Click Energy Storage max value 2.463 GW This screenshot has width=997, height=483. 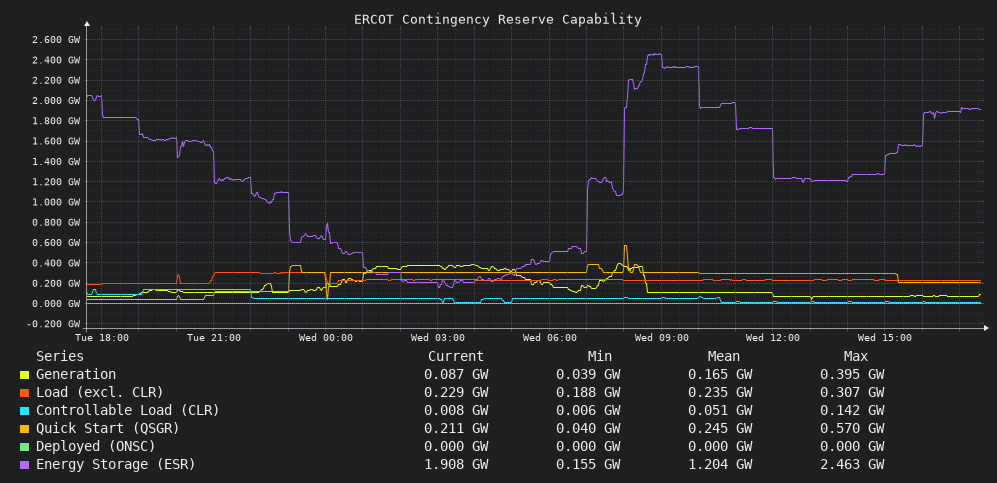click(852, 465)
